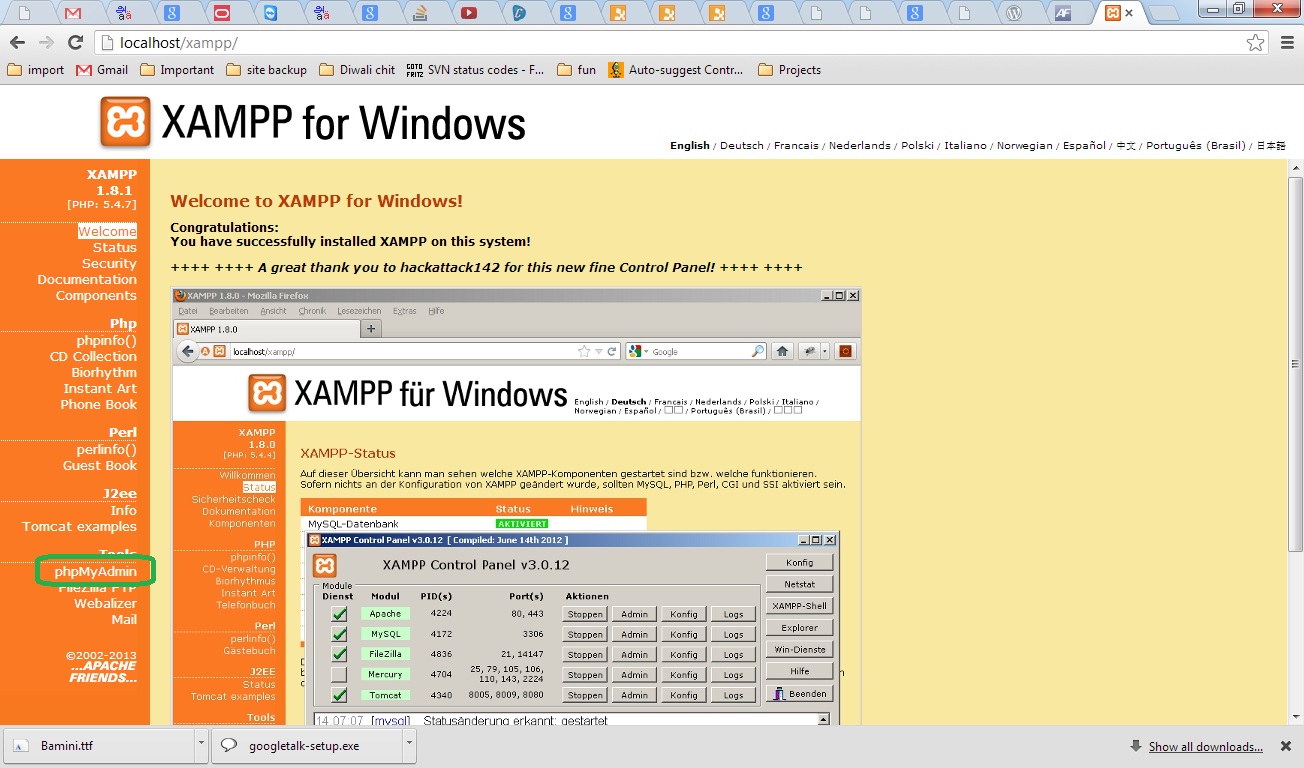This screenshot has height=768, width=1304.
Task: Click the Show all downloads link
Action: point(1205,747)
